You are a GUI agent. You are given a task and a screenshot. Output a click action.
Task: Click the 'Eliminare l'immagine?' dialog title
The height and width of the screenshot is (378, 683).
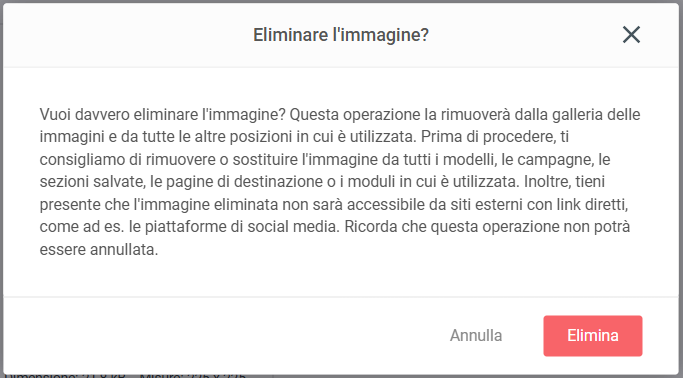(x=341, y=35)
